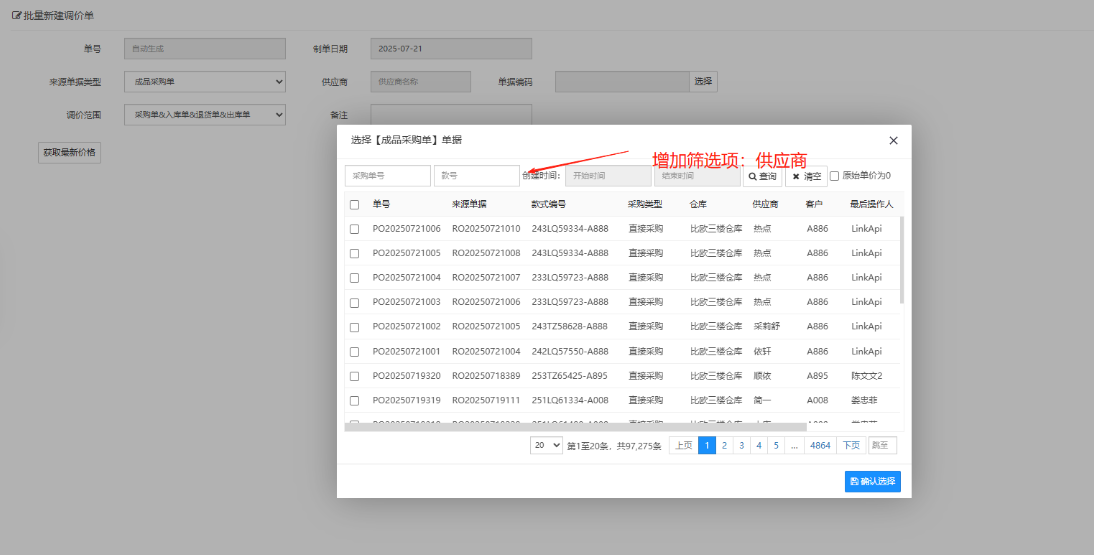Click the 查询 search button
Screen dimensions: 1094x555
click(762, 176)
